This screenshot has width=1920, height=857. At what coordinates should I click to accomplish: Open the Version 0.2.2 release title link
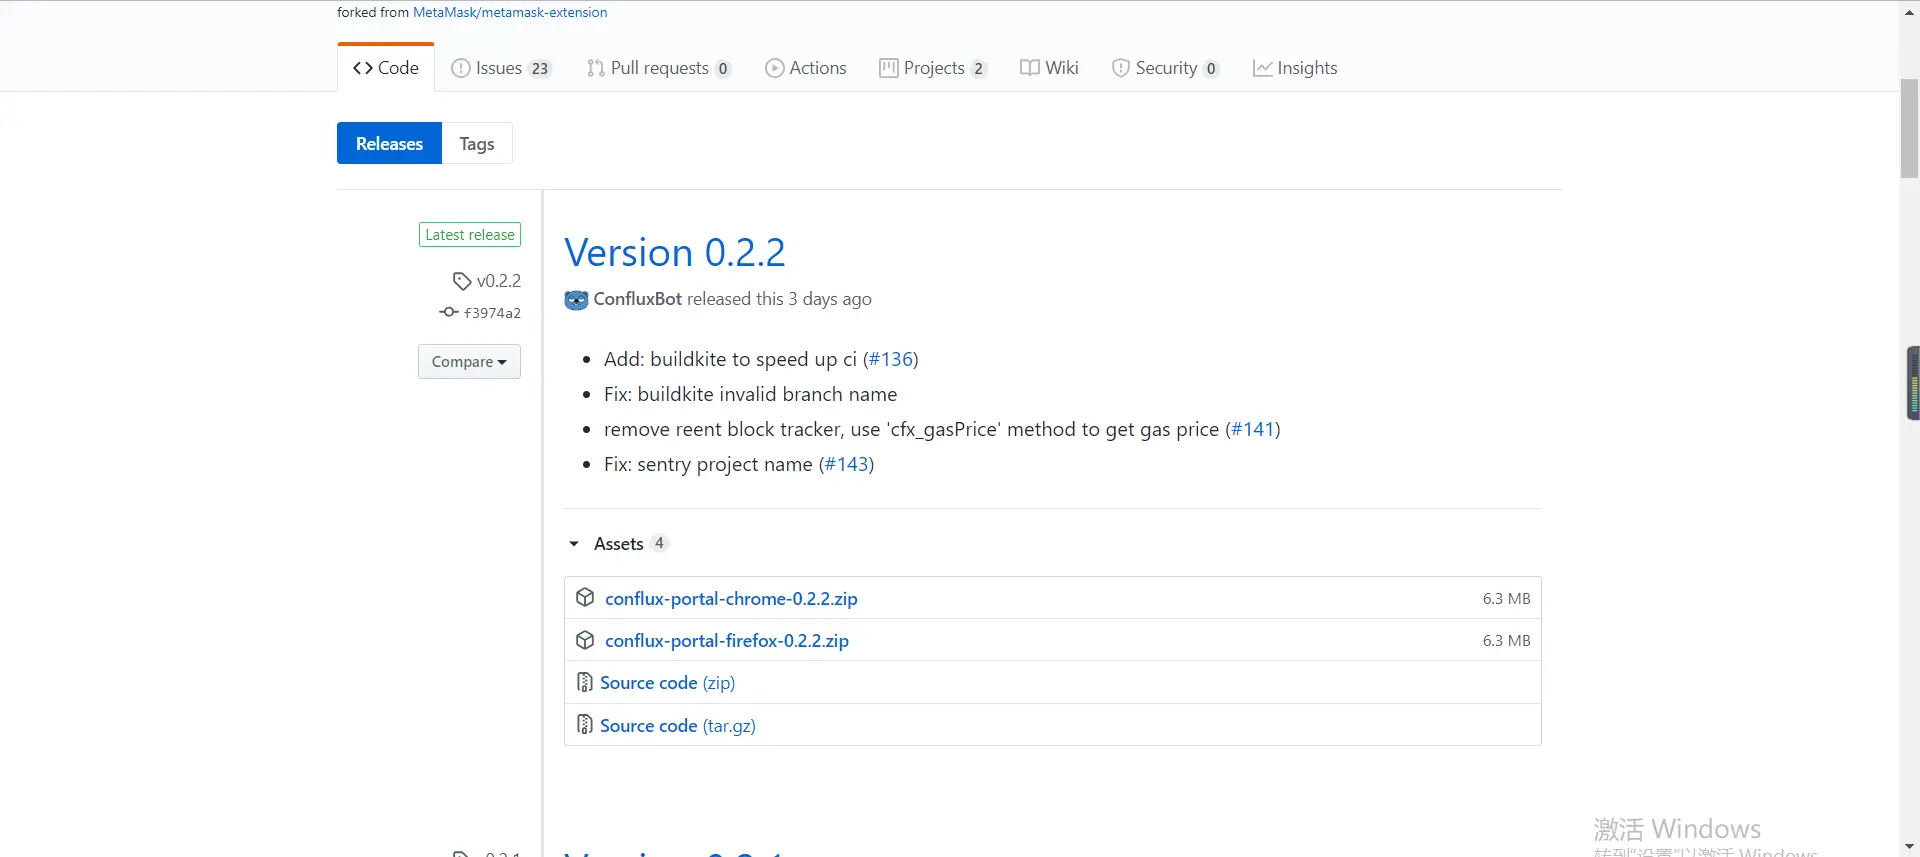pos(675,252)
